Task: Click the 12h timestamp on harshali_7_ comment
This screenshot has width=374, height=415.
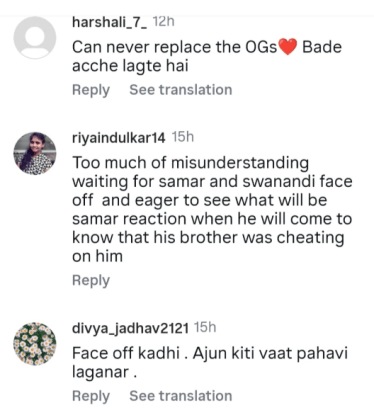Action: pyautogui.click(x=163, y=22)
